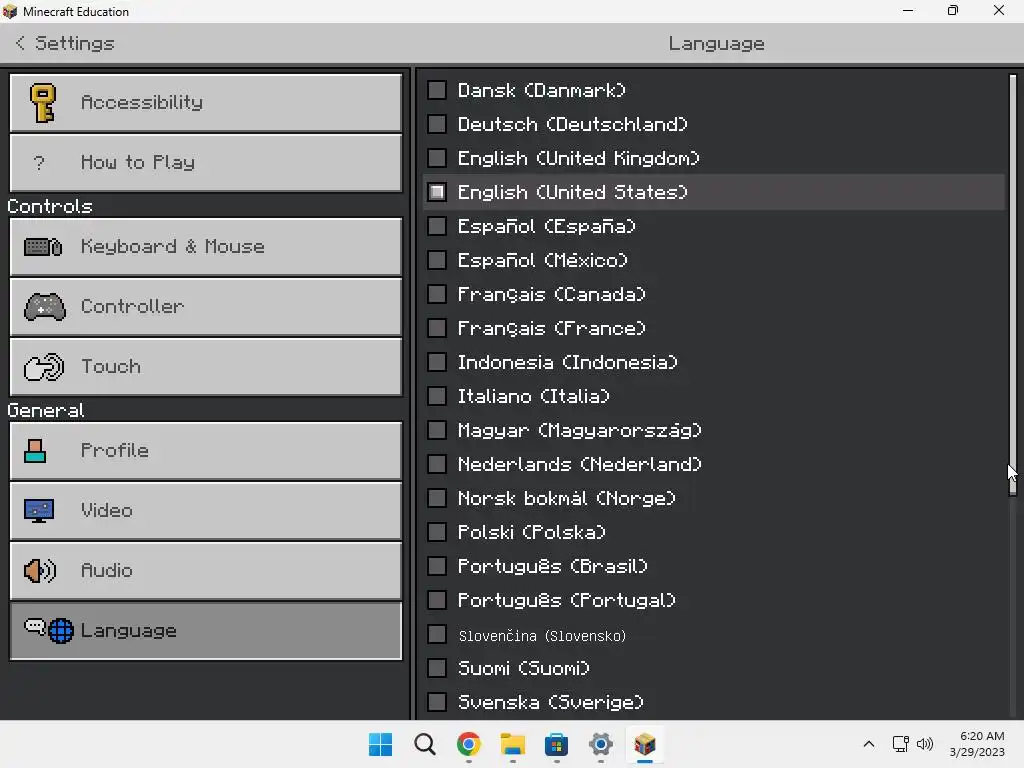Open Video settings
The image size is (1024, 768).
[x=206, y=511]
